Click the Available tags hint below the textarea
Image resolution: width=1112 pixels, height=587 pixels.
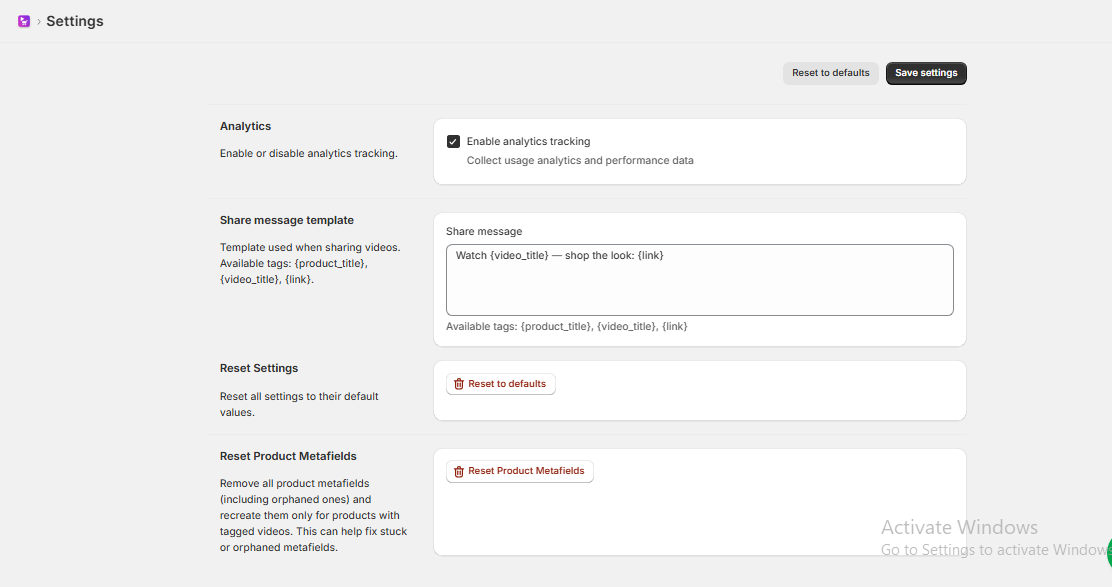coord(566,326)
